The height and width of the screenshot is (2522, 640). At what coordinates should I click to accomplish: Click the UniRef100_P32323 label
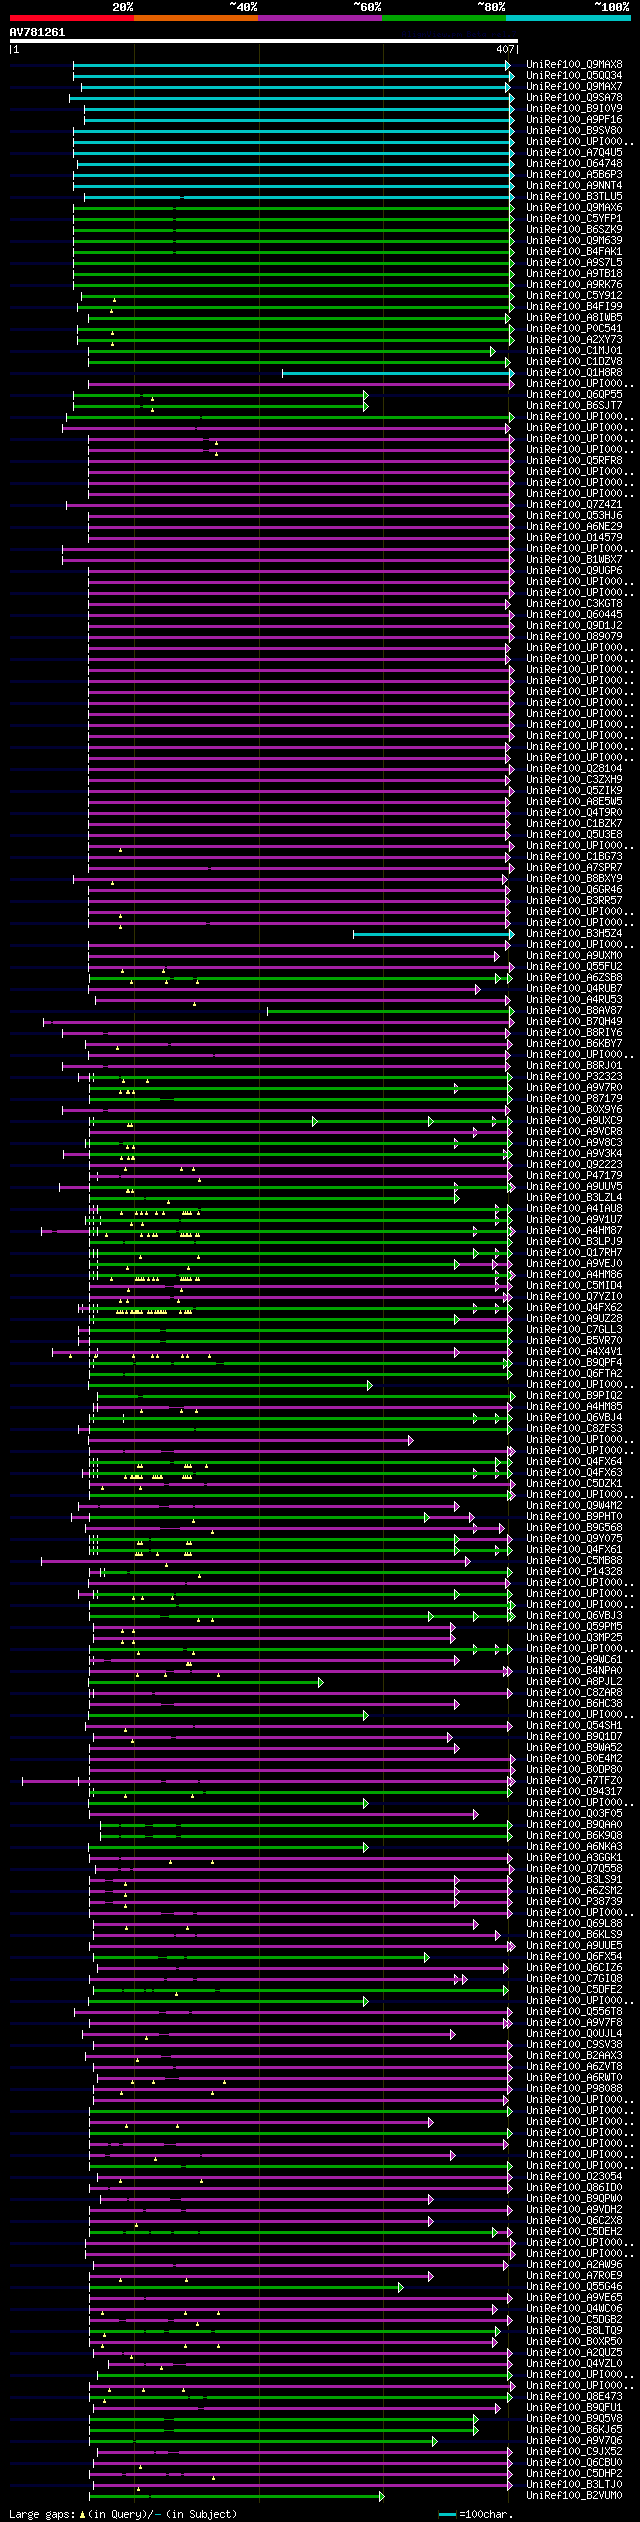[x=574, y=1077]
